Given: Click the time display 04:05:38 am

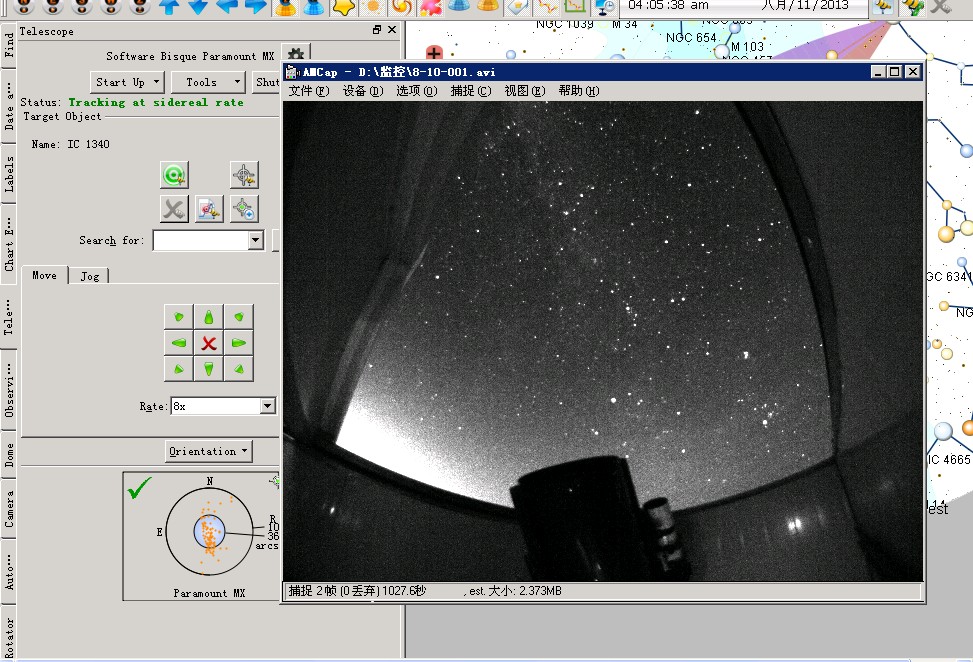Looking at the screenshot, I should point(668,5).
